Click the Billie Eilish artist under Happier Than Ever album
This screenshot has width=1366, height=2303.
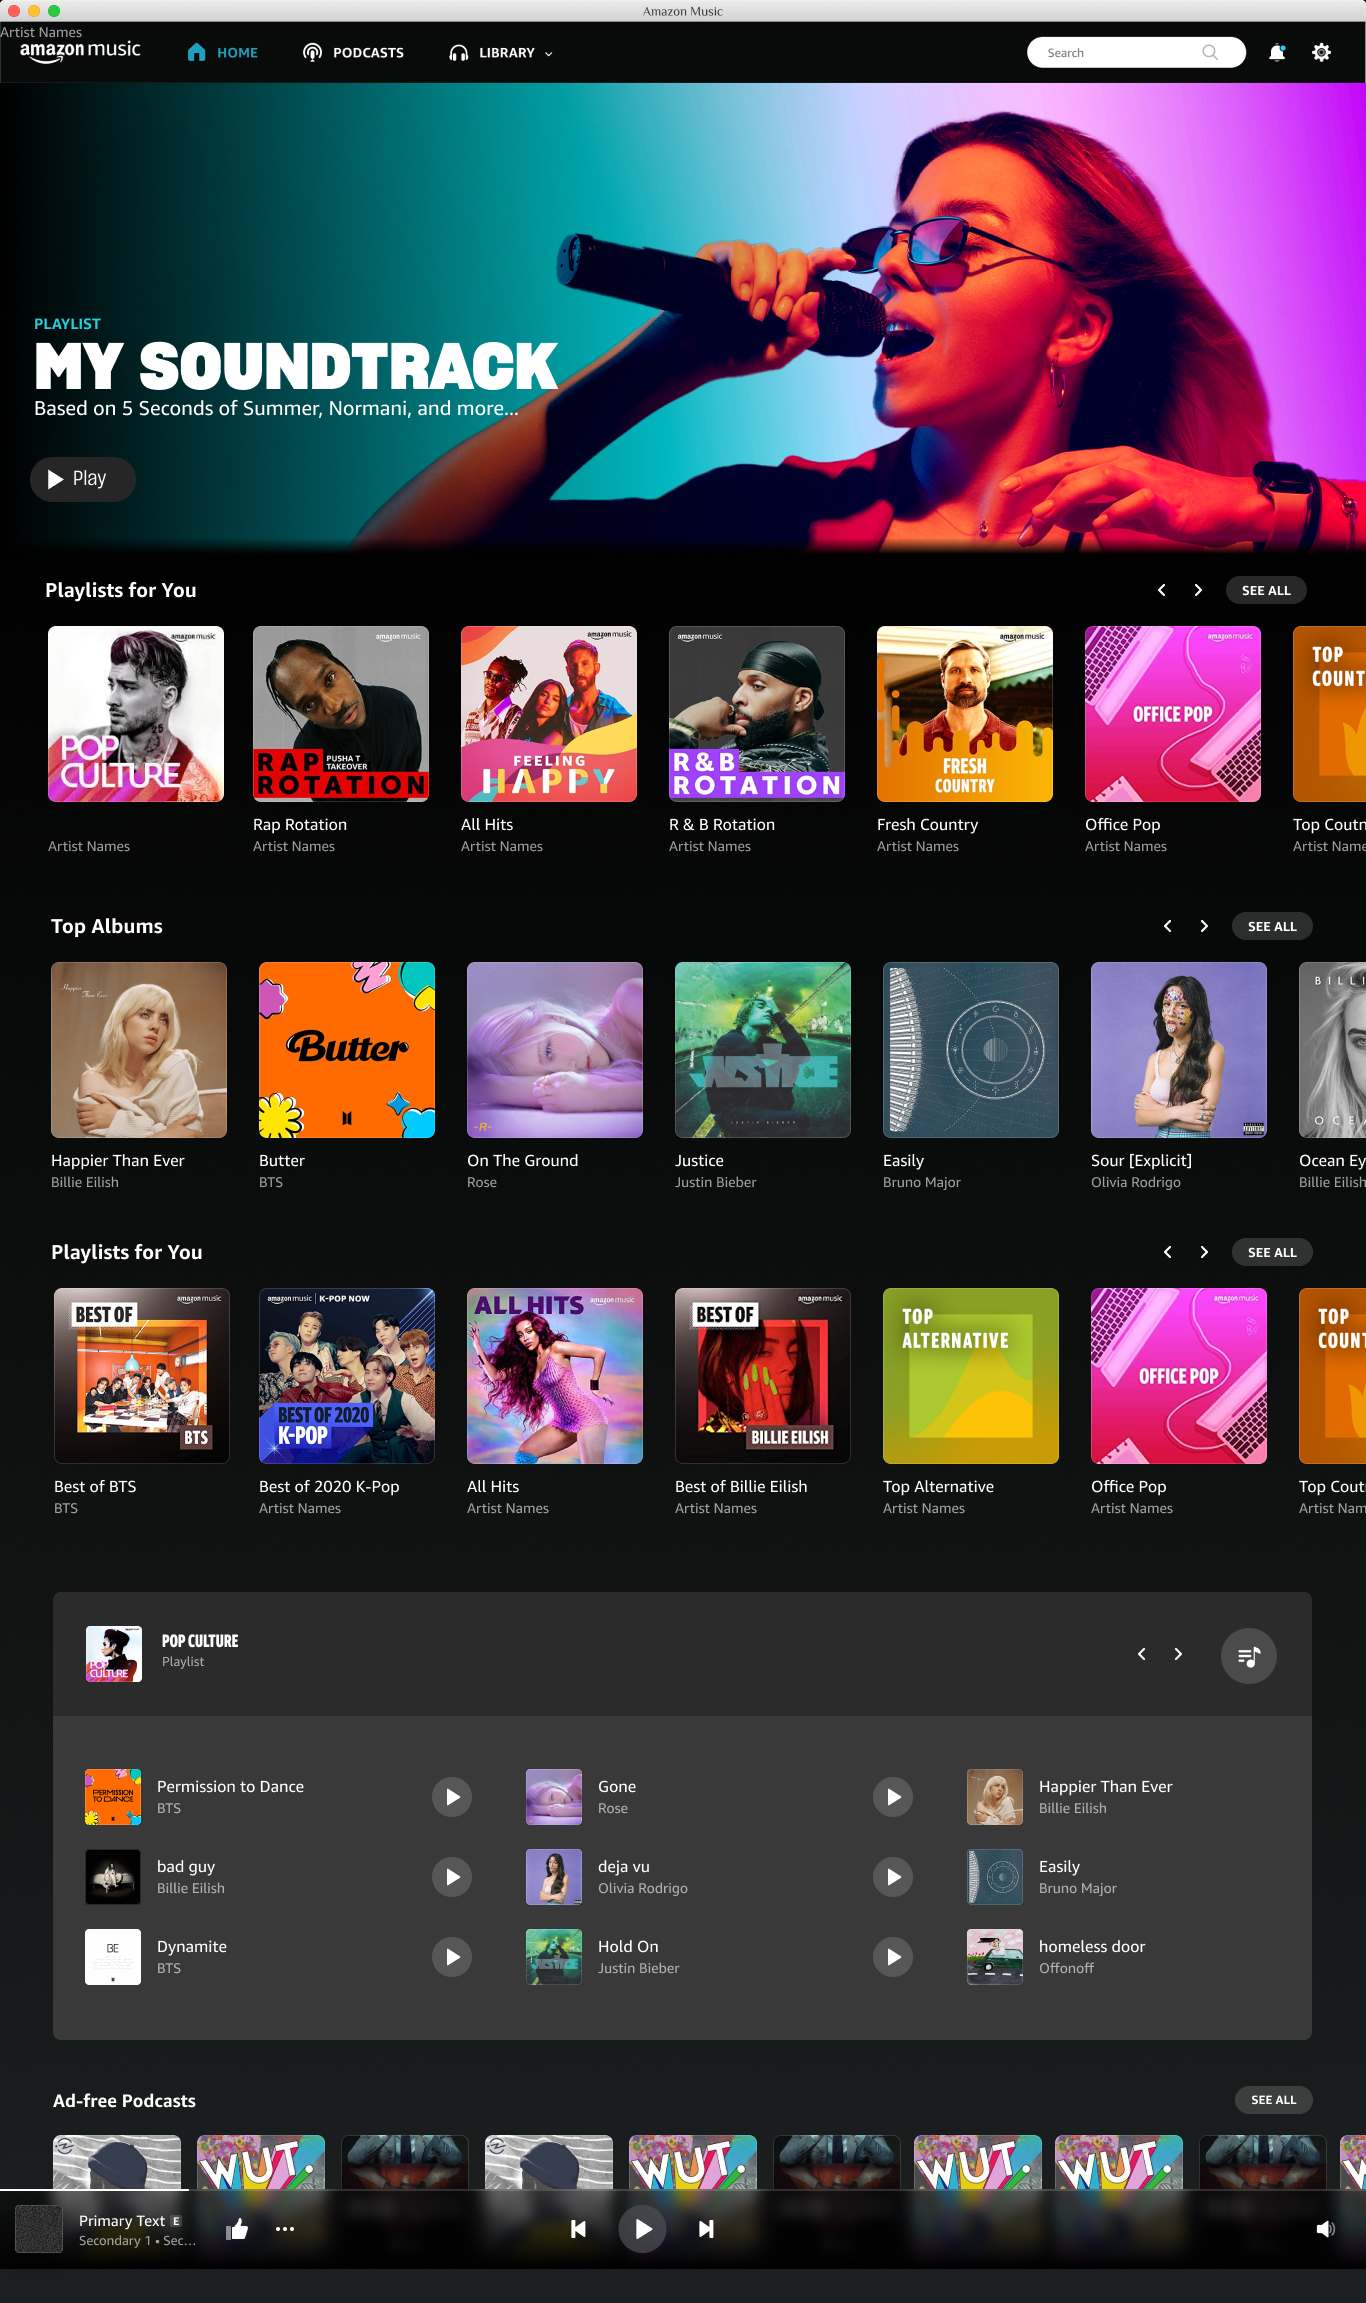tap(85, 1182)
